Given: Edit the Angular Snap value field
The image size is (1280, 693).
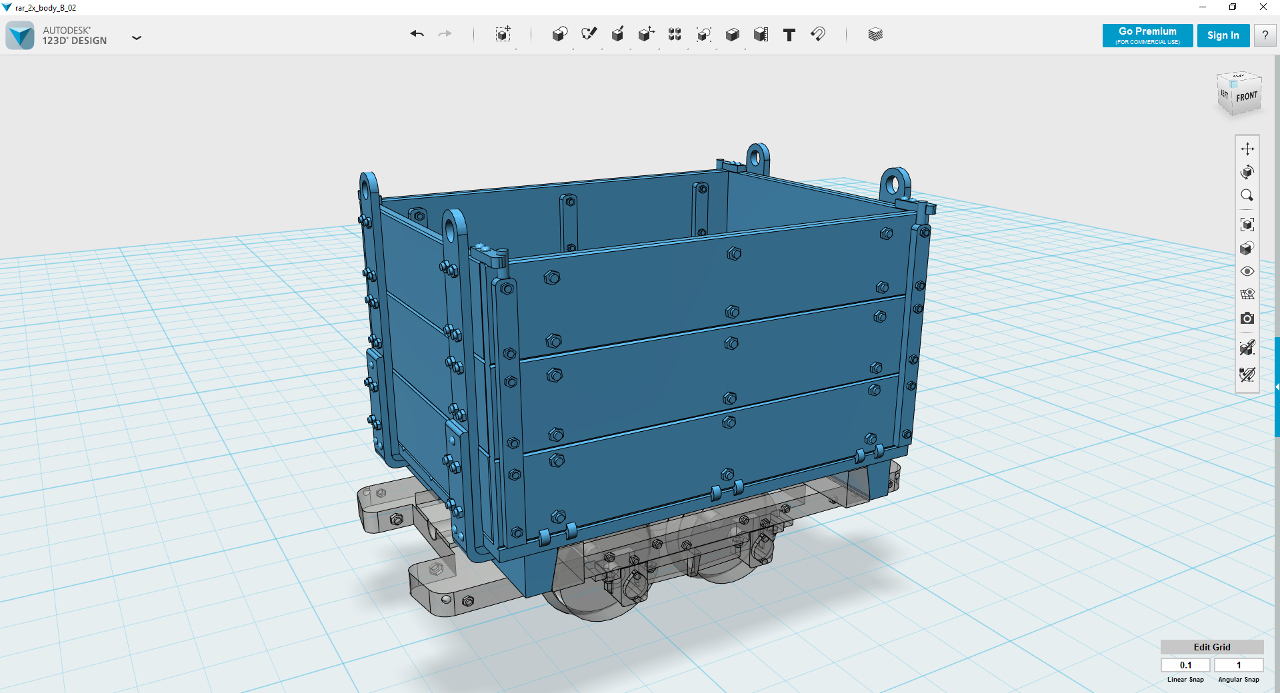Looking at the screenshot, I should (x=1238, y=665).
